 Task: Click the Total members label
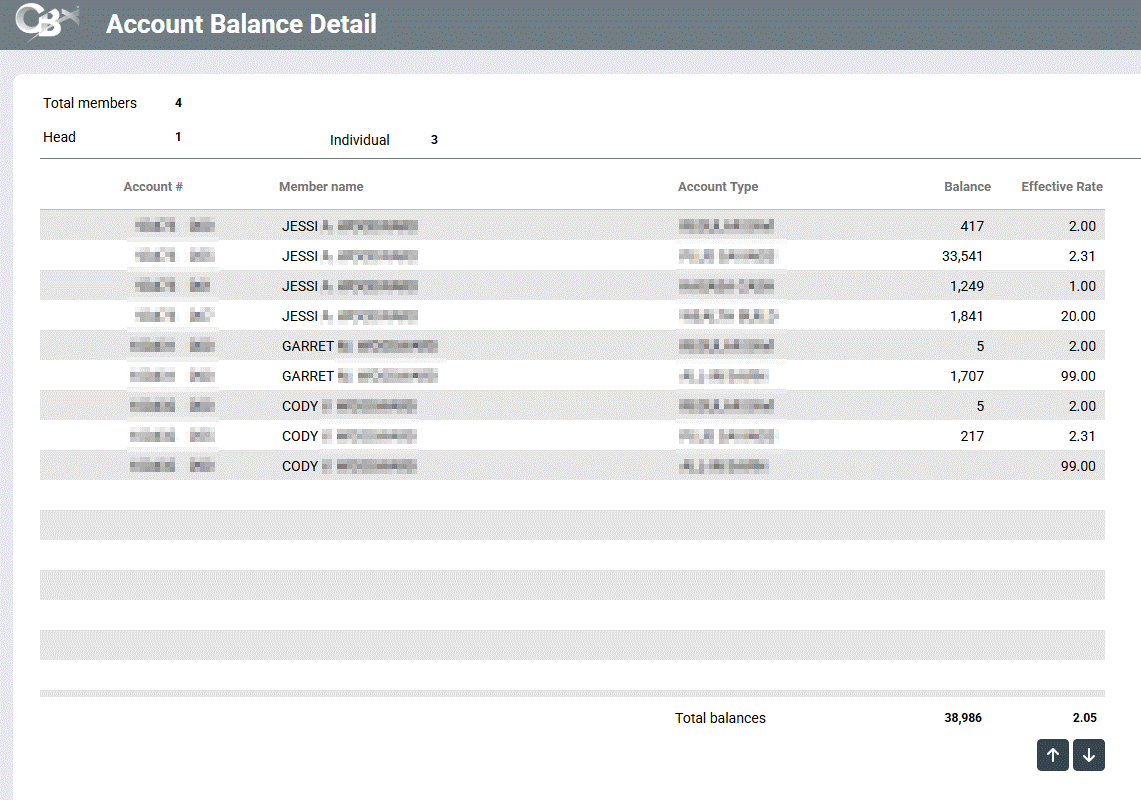coord(90,103)
